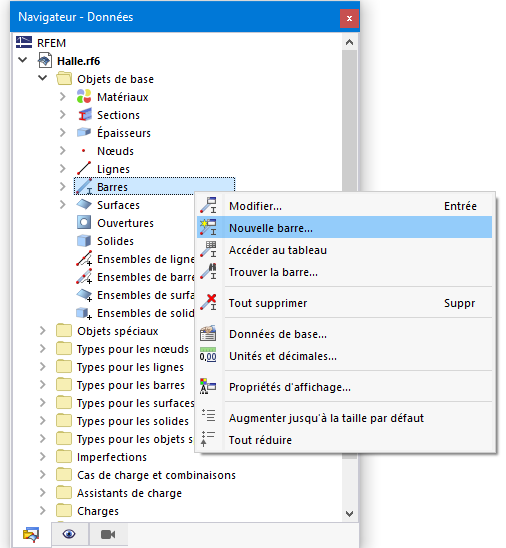Click the Données de base clipboard icon

pyautogui.click(x=208, y=333)
